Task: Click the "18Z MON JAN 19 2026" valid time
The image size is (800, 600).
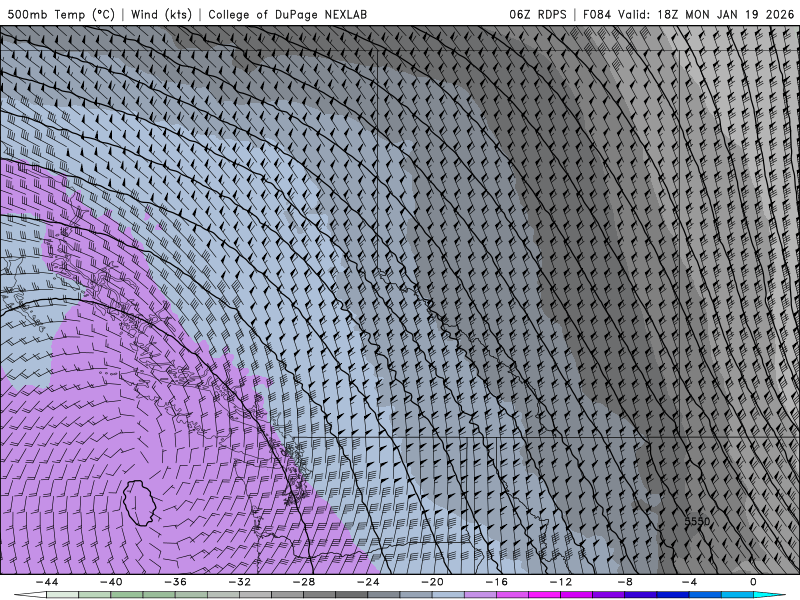Action: pyautogui.click(x=726, y=14)
